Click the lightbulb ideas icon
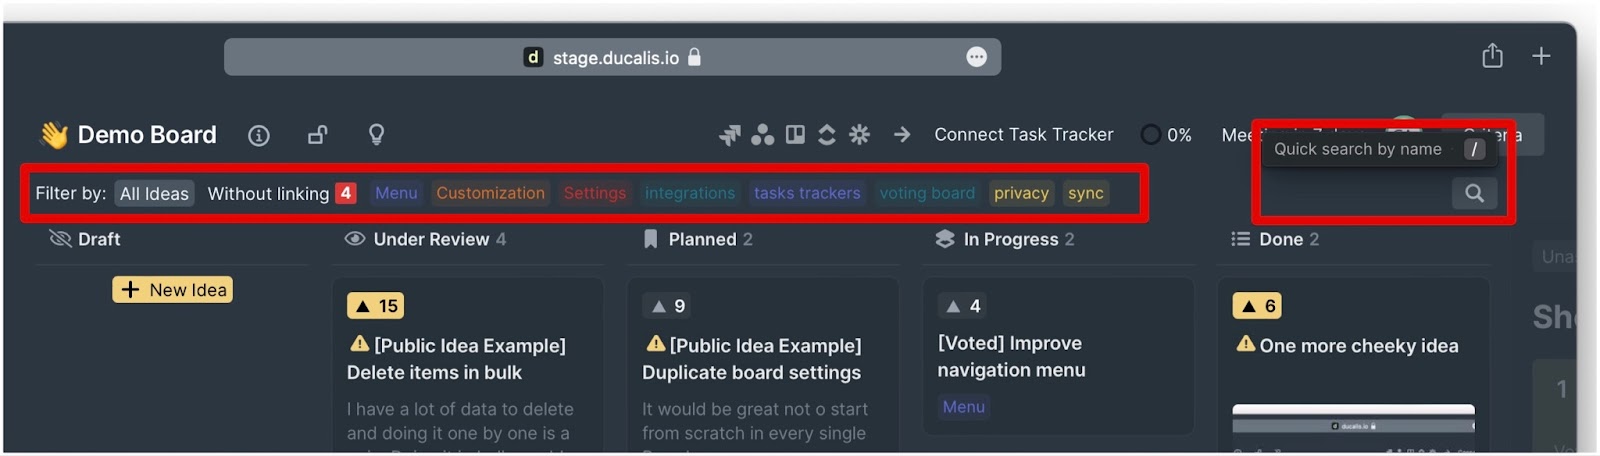Screen dimensions: 1600x456 pyautogui.click(x=376, y=135)
